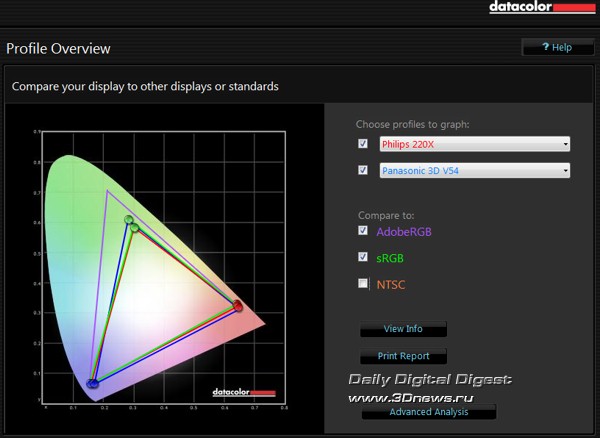Viewport: 600px width, 438px height.
Task: Click the top vertex of purple AdobeRGB triangle
Action: [107, 191]
